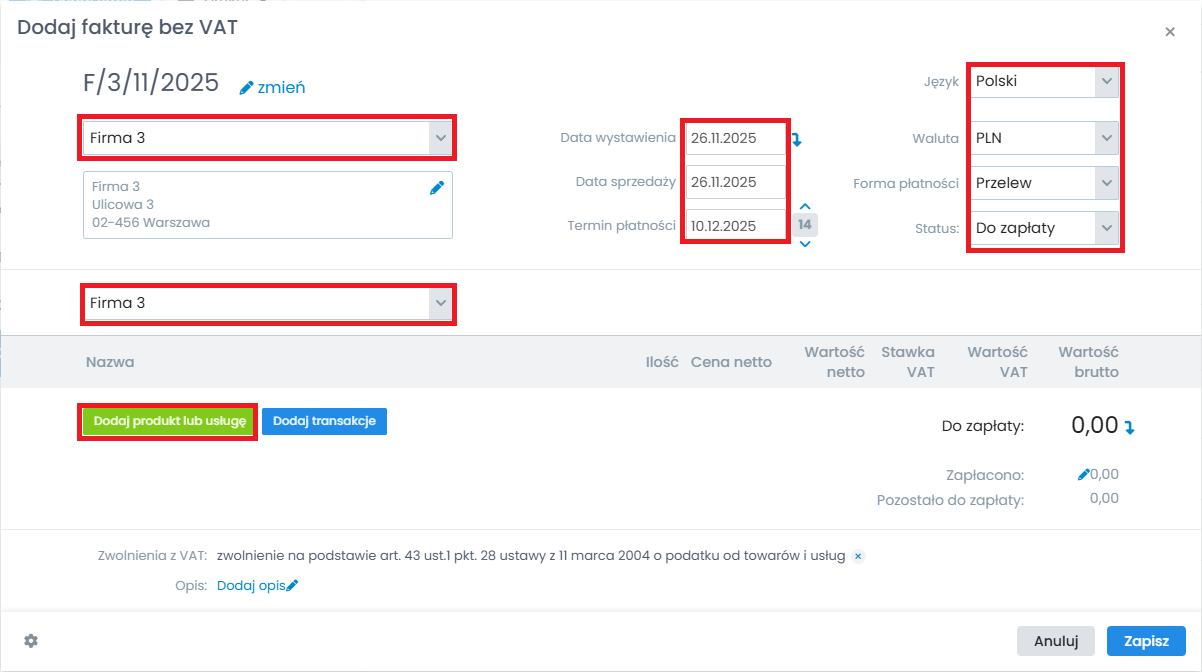Expand the Język dropdown
Screen dimensions: 1202x672
click(1105, 81)
